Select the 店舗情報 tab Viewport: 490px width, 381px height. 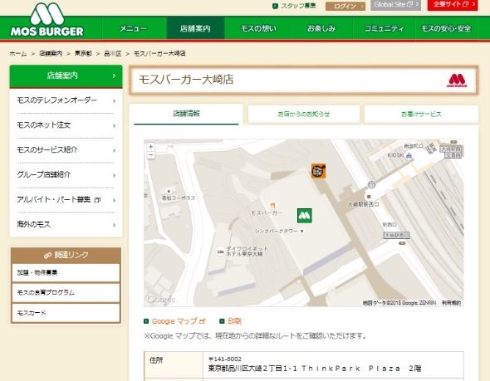click(x=186, y=114)
